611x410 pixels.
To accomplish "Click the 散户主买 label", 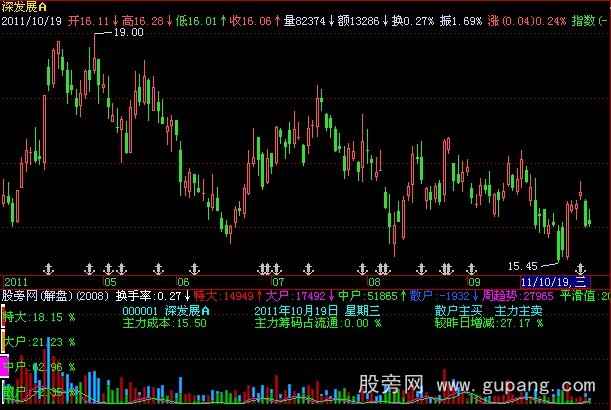I will click(x=458, y=311).
